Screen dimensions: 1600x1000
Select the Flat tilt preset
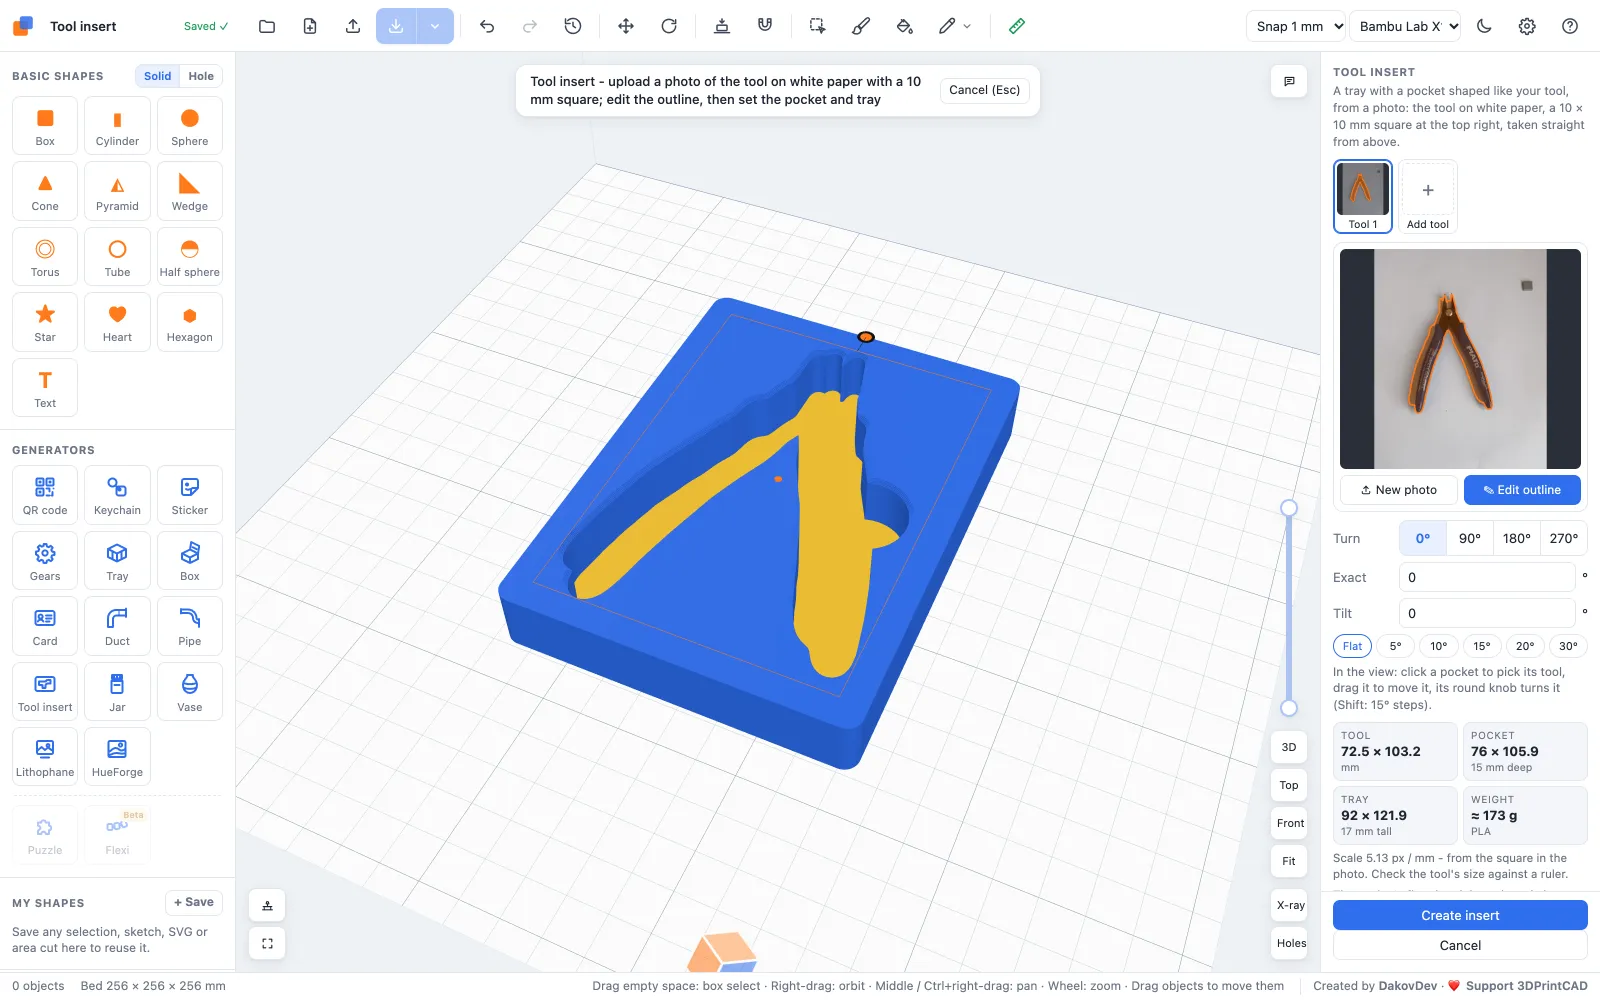(1352, 646)
